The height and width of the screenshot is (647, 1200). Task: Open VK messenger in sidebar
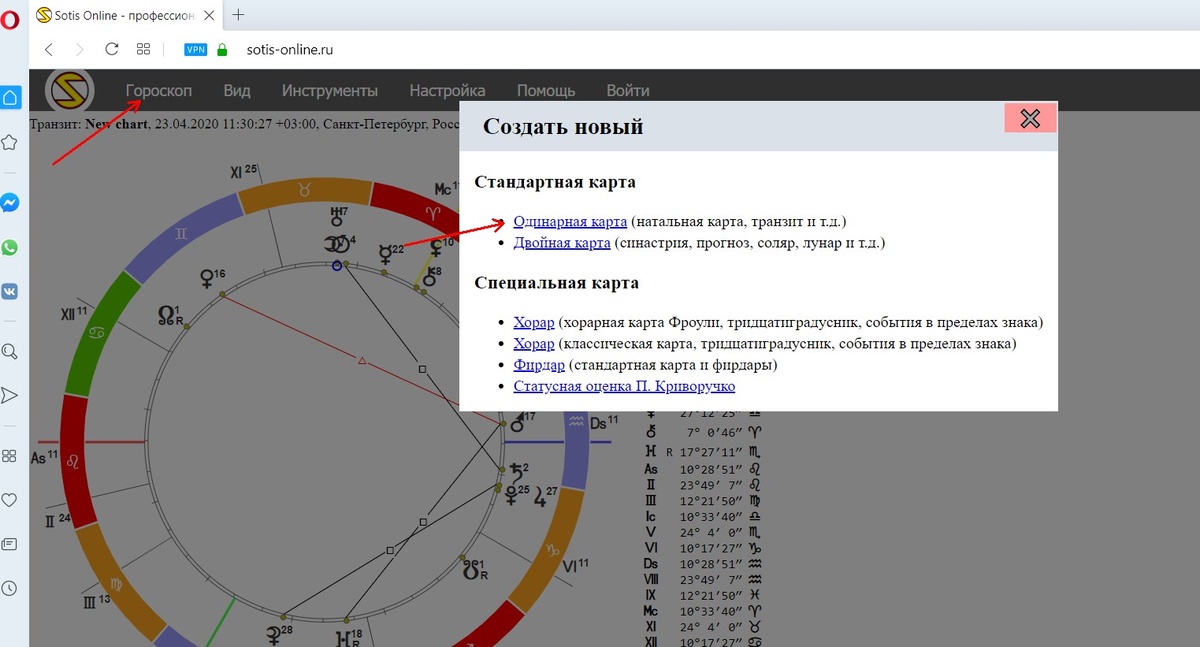click(10, 291)
